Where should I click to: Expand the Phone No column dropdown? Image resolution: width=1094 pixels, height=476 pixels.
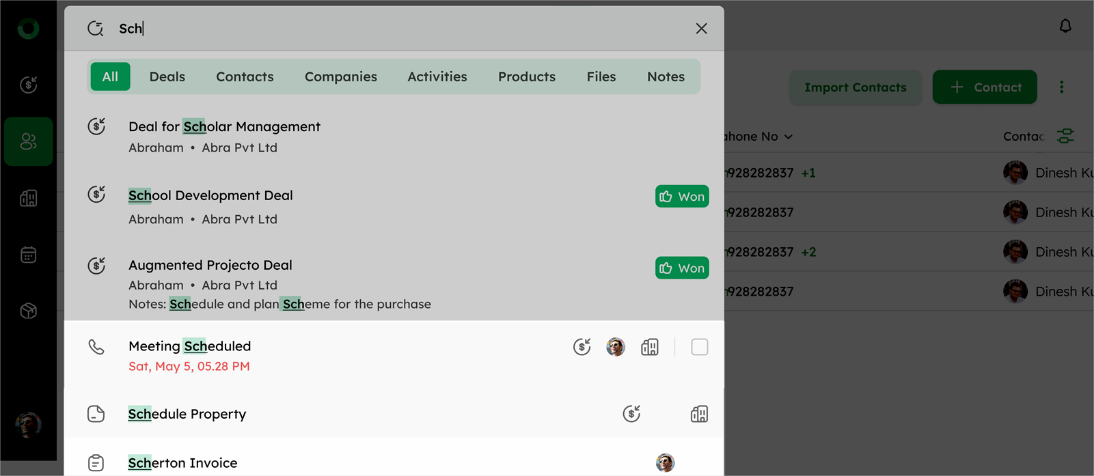click(788, 137)
